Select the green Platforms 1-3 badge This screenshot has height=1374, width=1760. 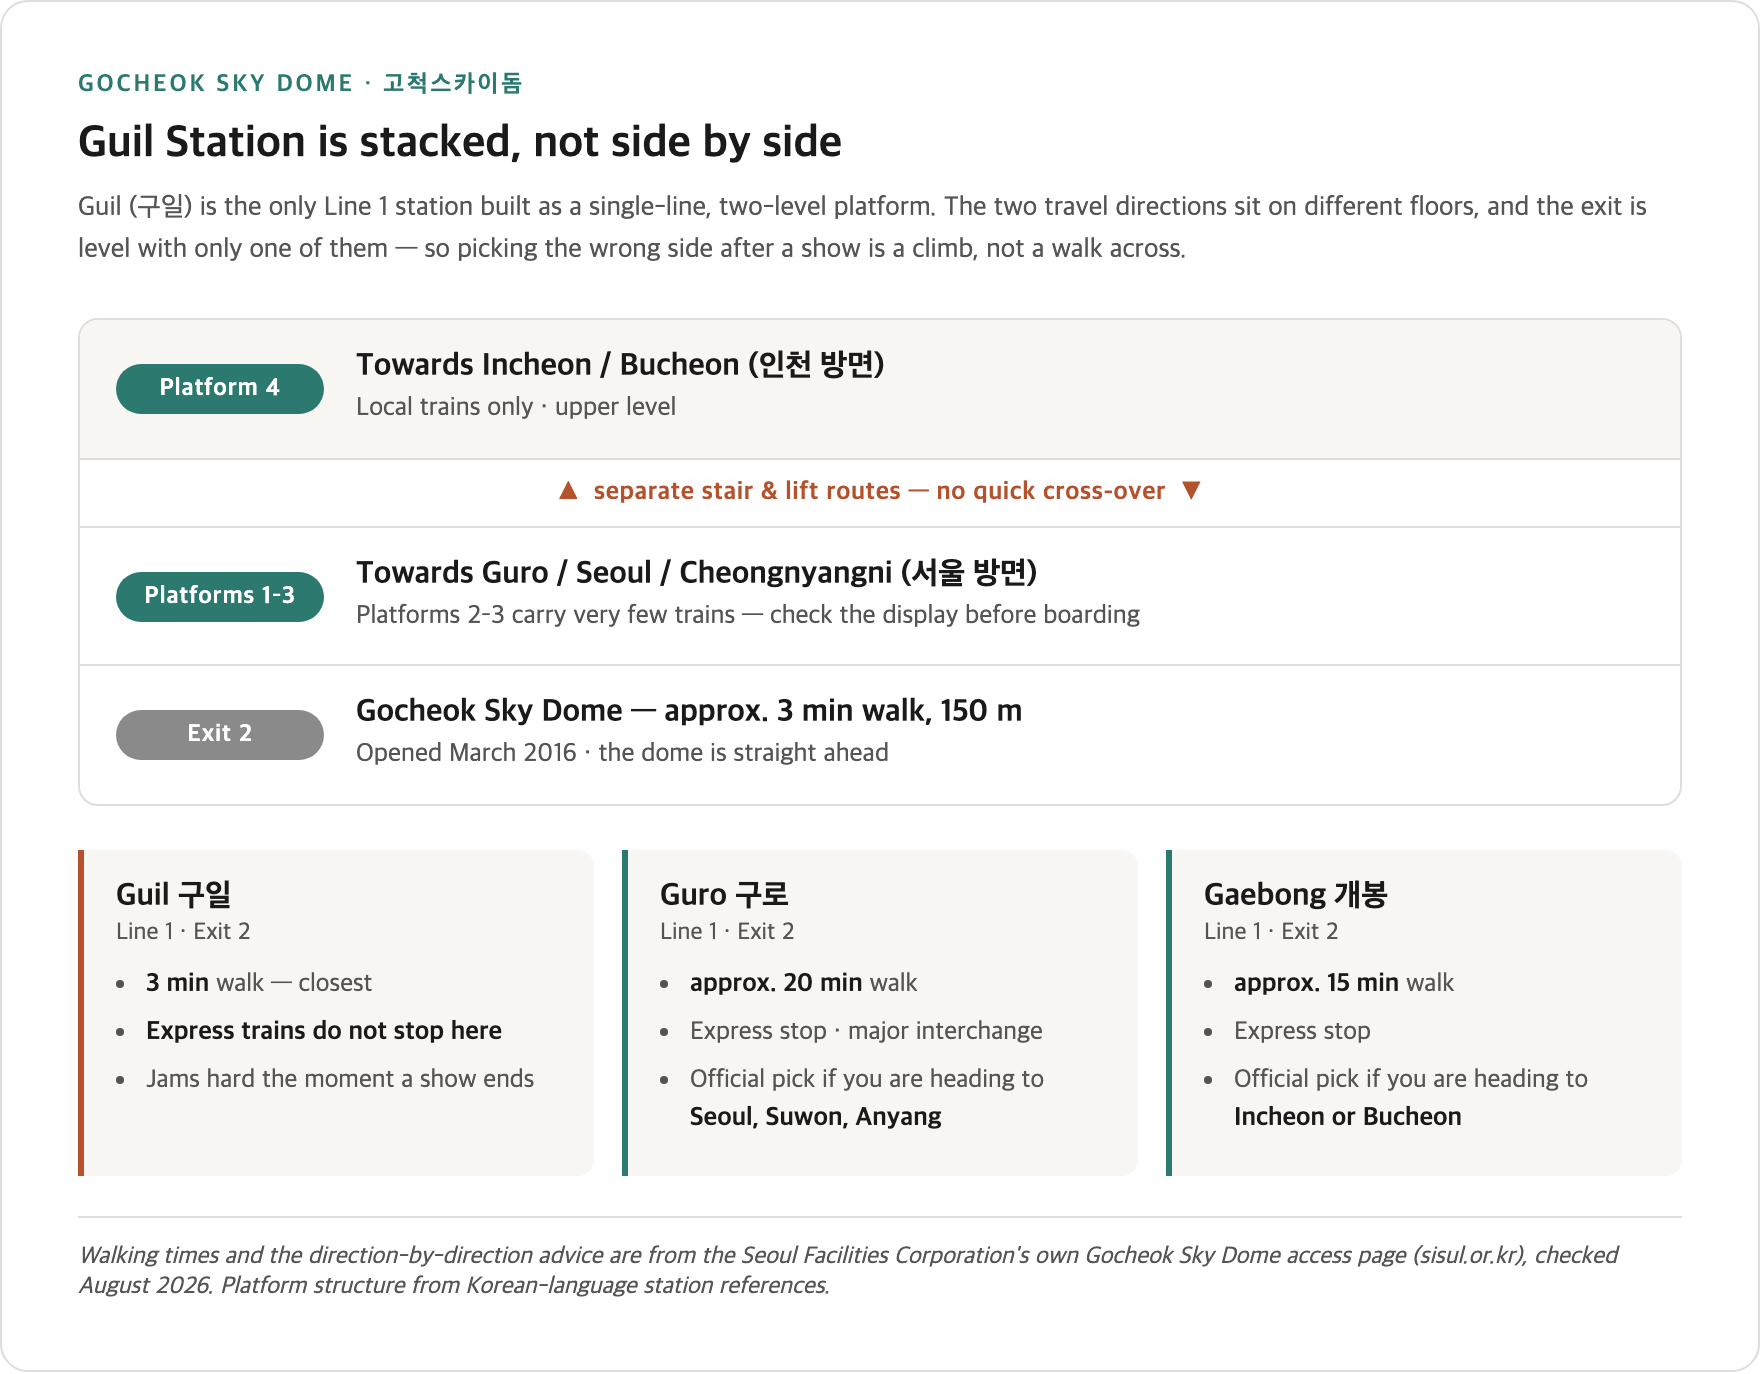pyautogui.click(x=220, y=596)
